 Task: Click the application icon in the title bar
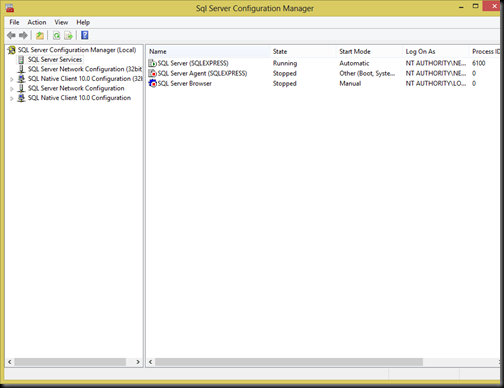point(10,8)
